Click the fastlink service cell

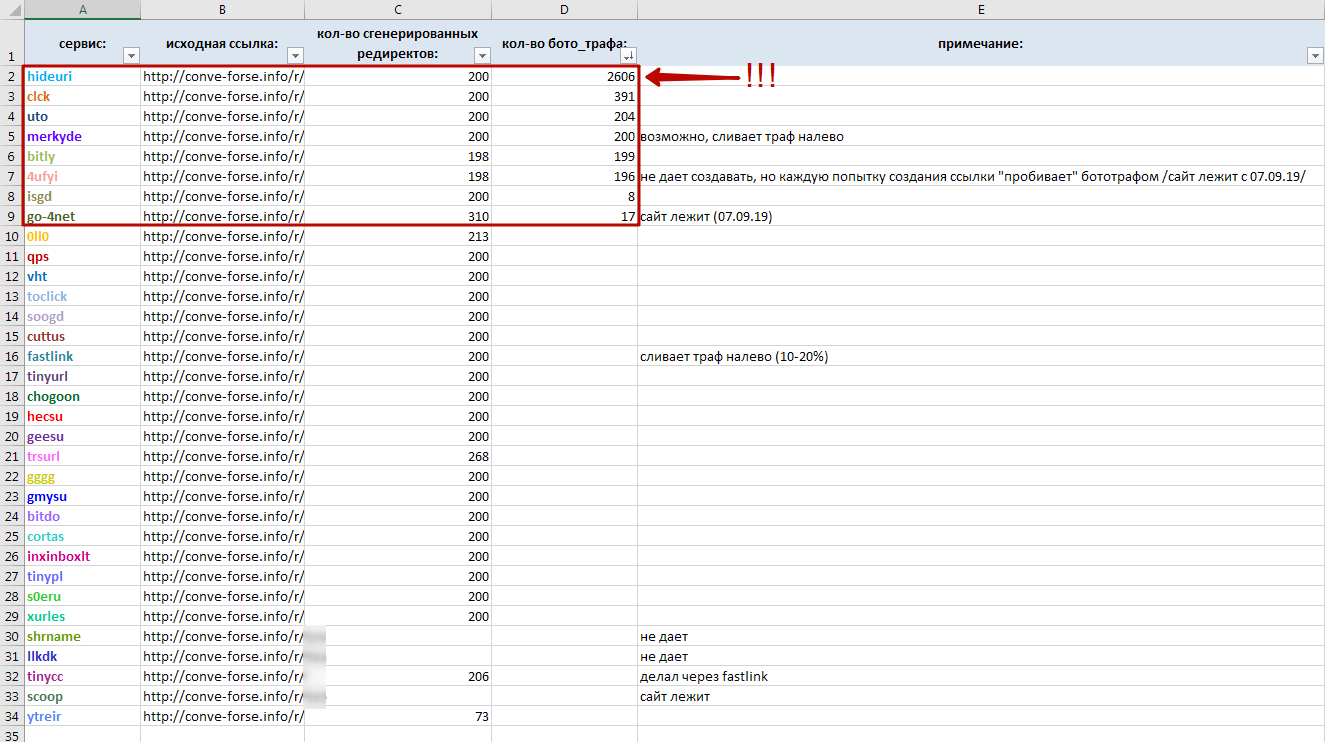tap(82, 356)
